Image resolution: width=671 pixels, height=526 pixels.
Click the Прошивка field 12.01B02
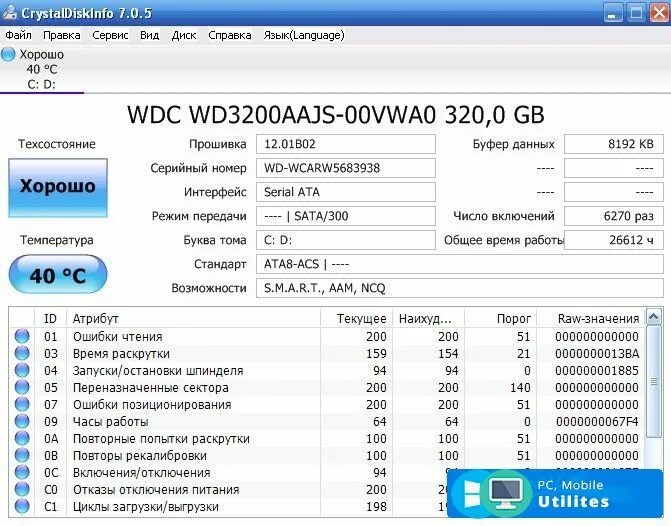346,144
